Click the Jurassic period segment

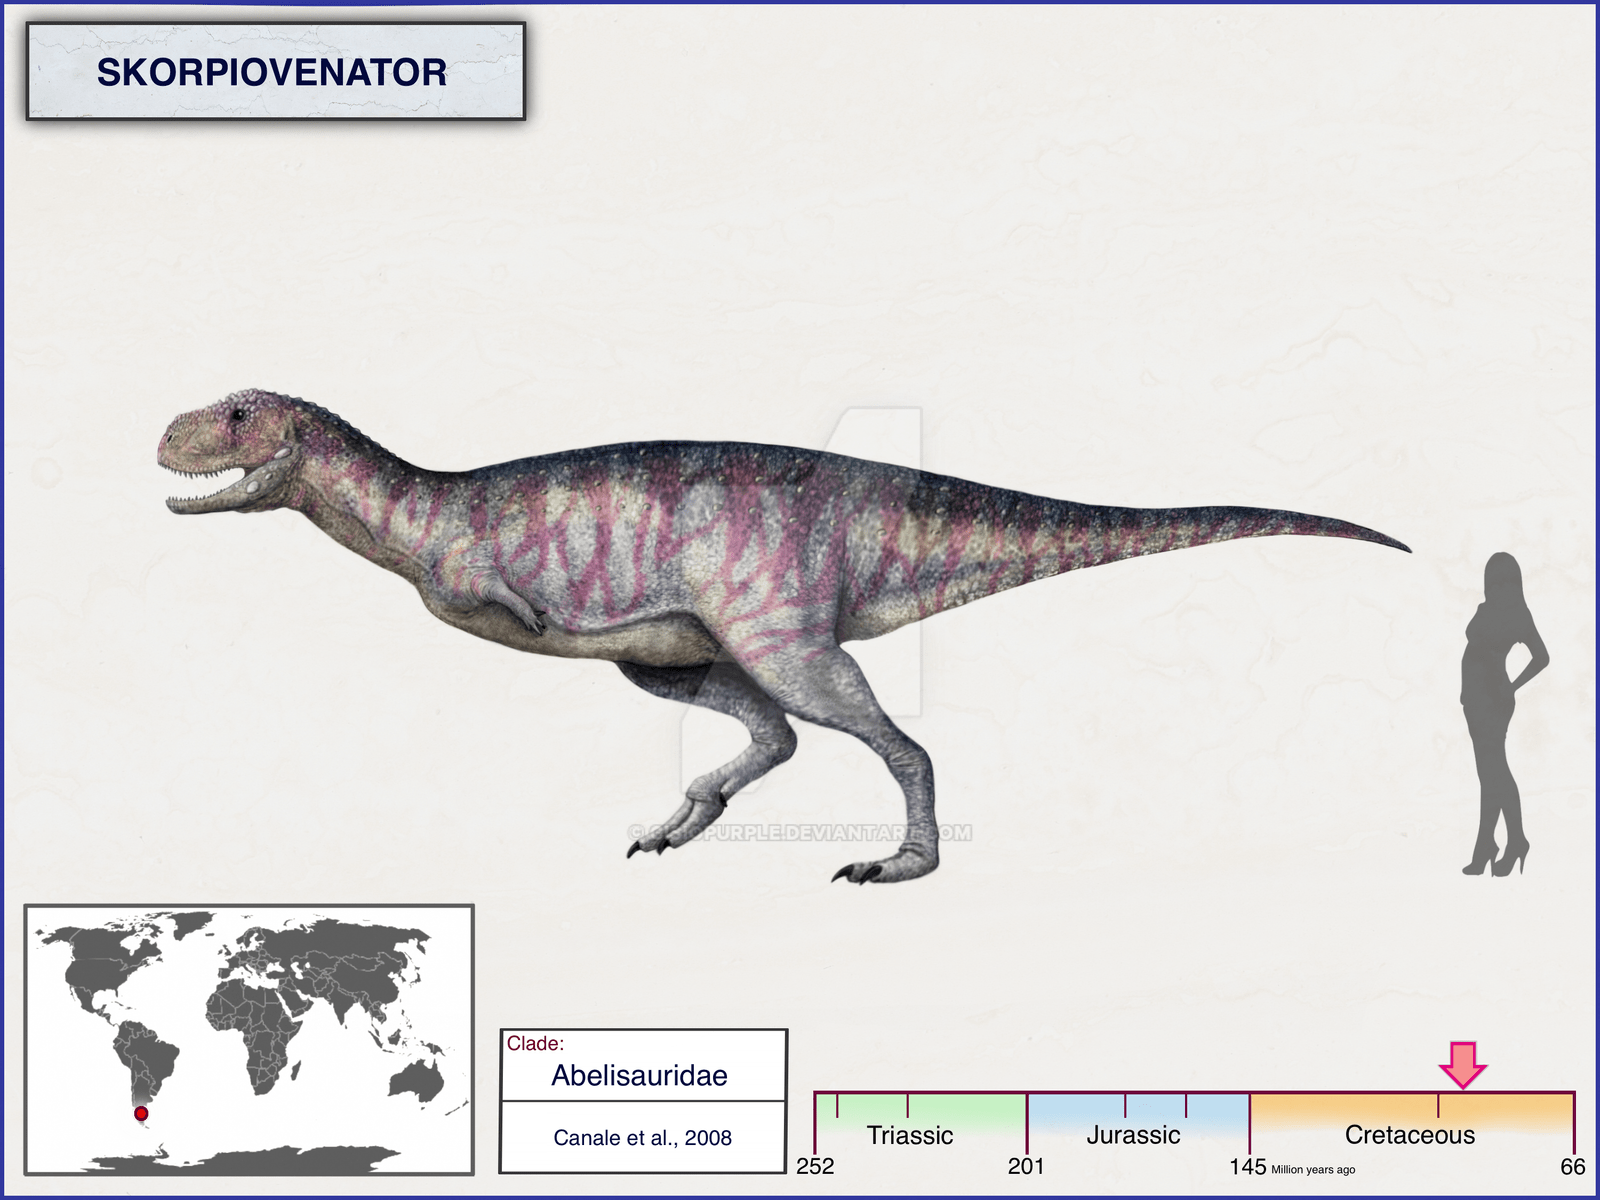pos(1138,1122)
